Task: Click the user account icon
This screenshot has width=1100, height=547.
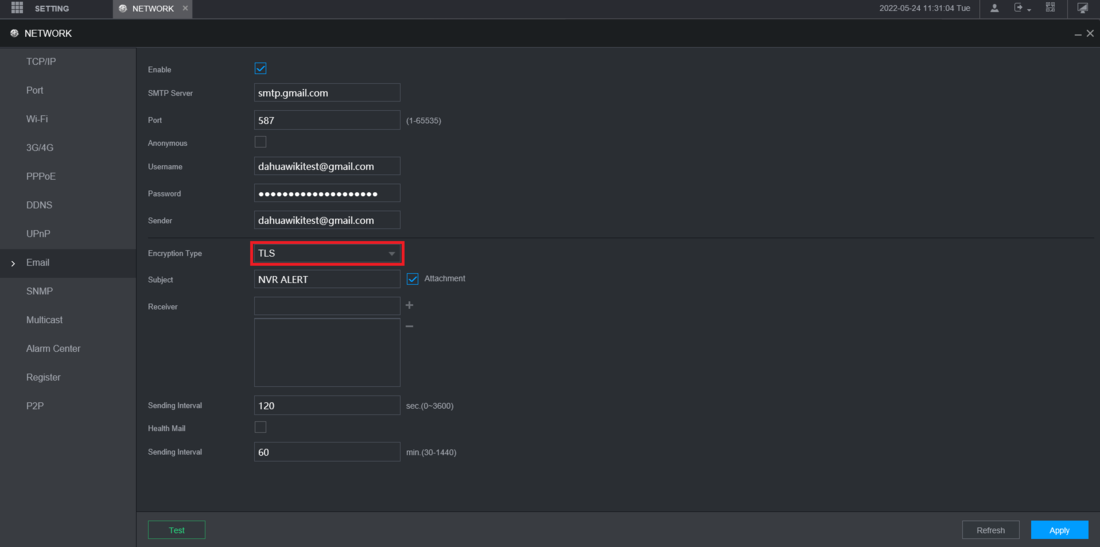Action: pos(995,8)
